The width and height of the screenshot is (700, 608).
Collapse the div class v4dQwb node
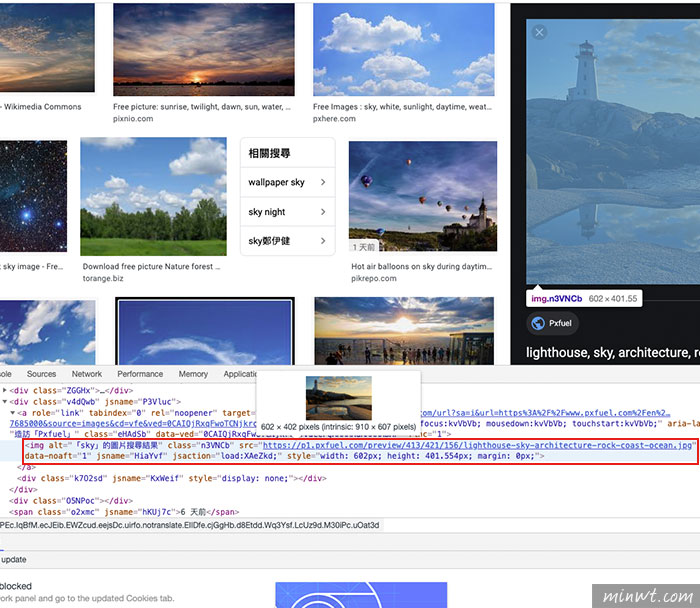coord(4,401)
